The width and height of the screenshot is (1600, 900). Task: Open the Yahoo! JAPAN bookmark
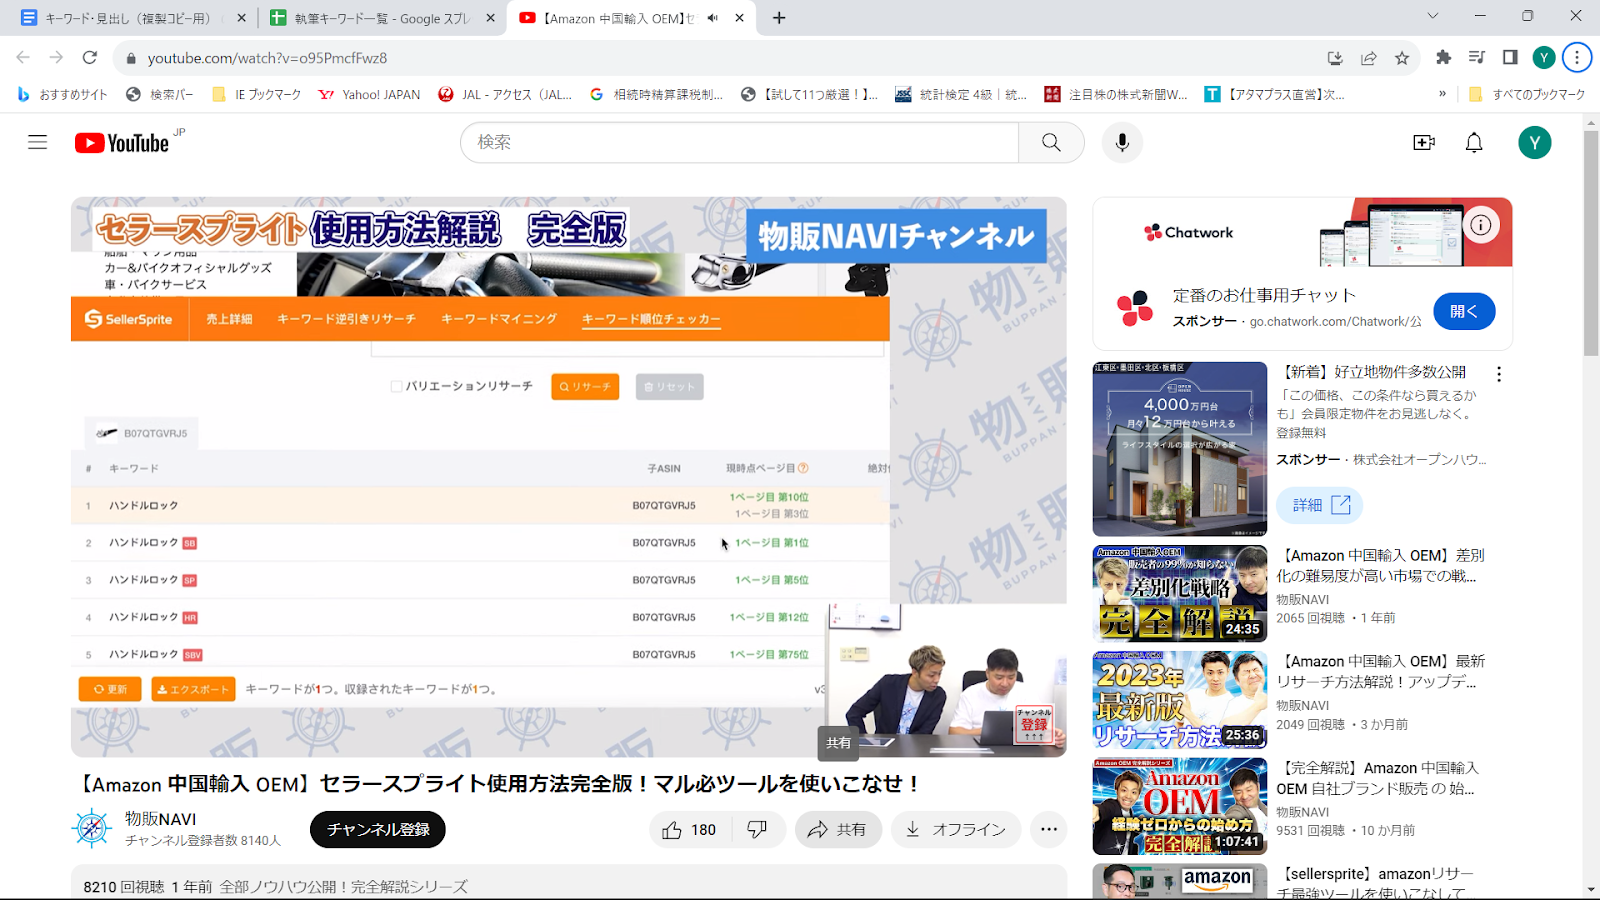click(369, 94)
